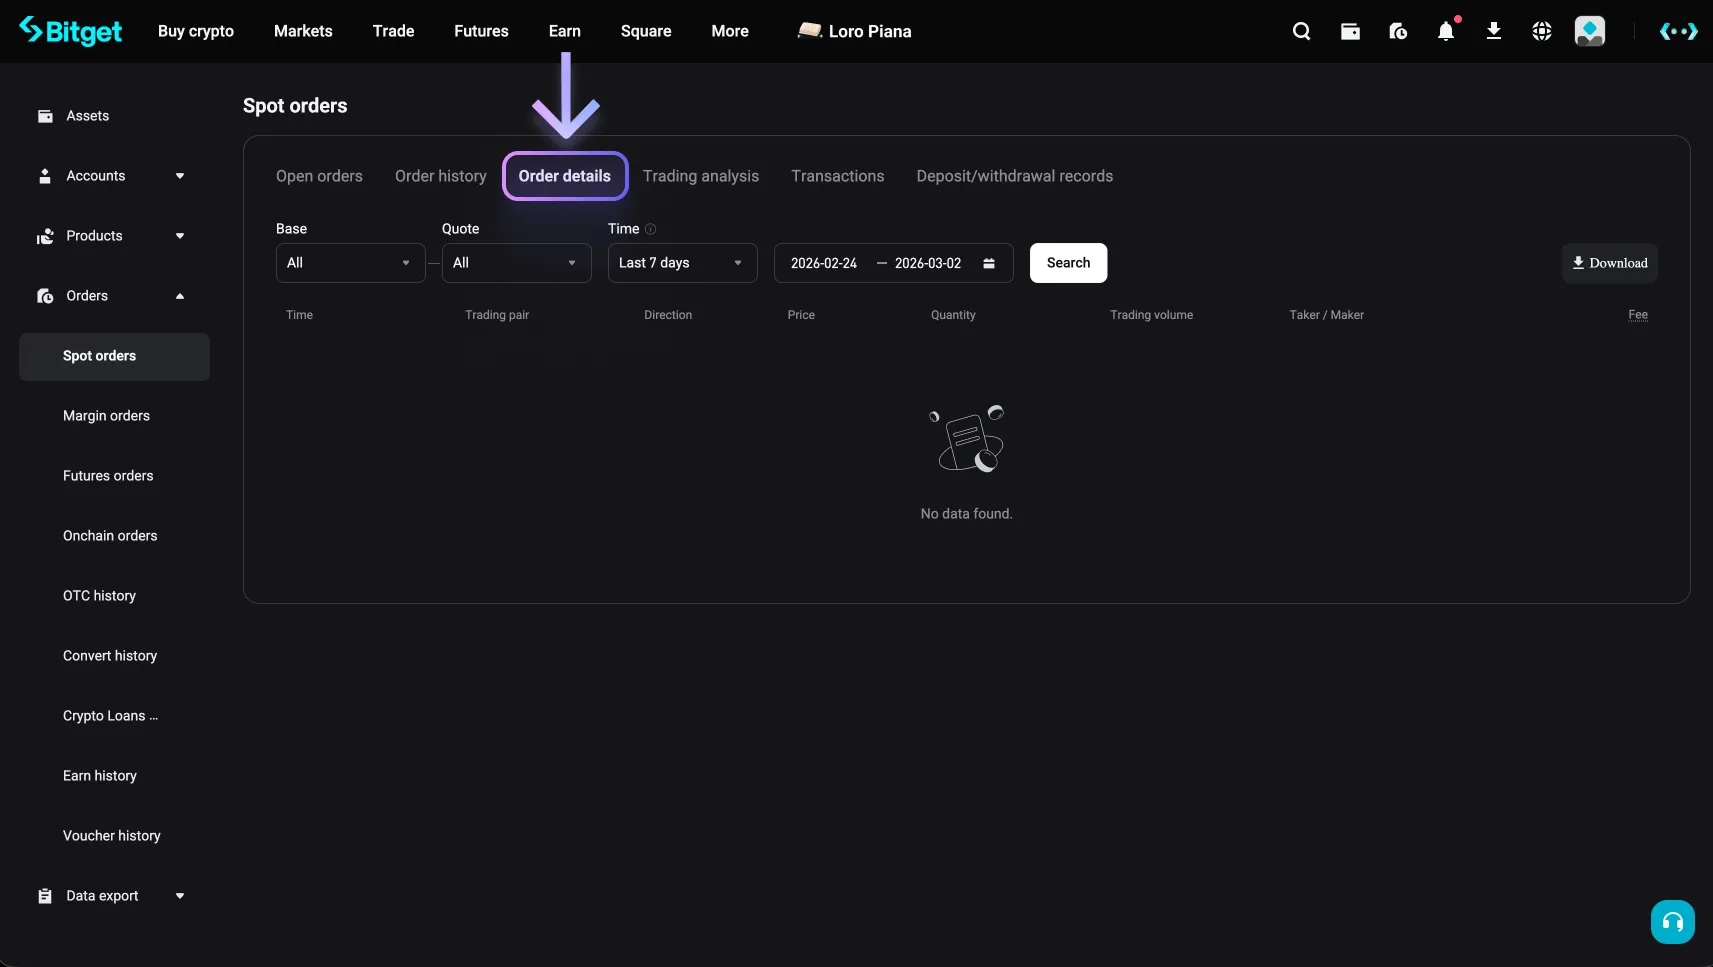
Task: Open the language globe icon
Action: coord(1542,32)
